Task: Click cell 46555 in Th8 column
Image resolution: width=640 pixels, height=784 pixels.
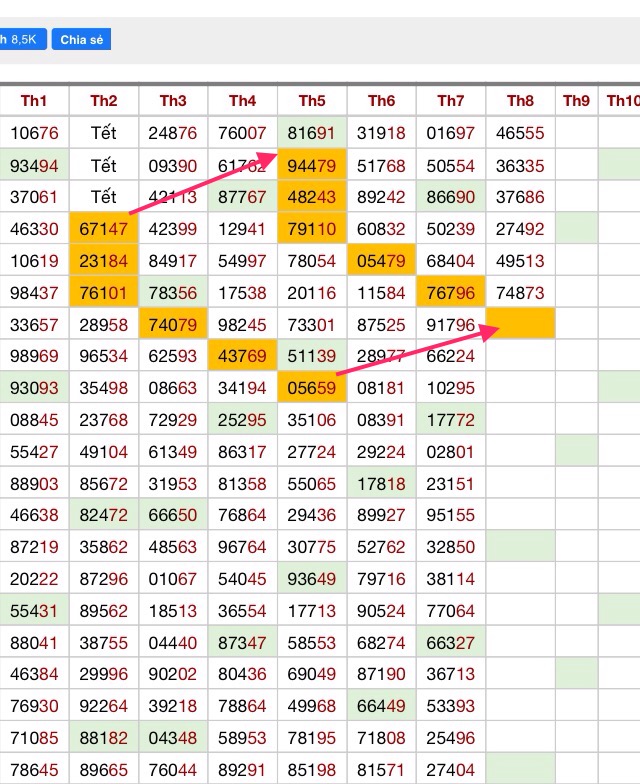Action: tap(520, 133)
